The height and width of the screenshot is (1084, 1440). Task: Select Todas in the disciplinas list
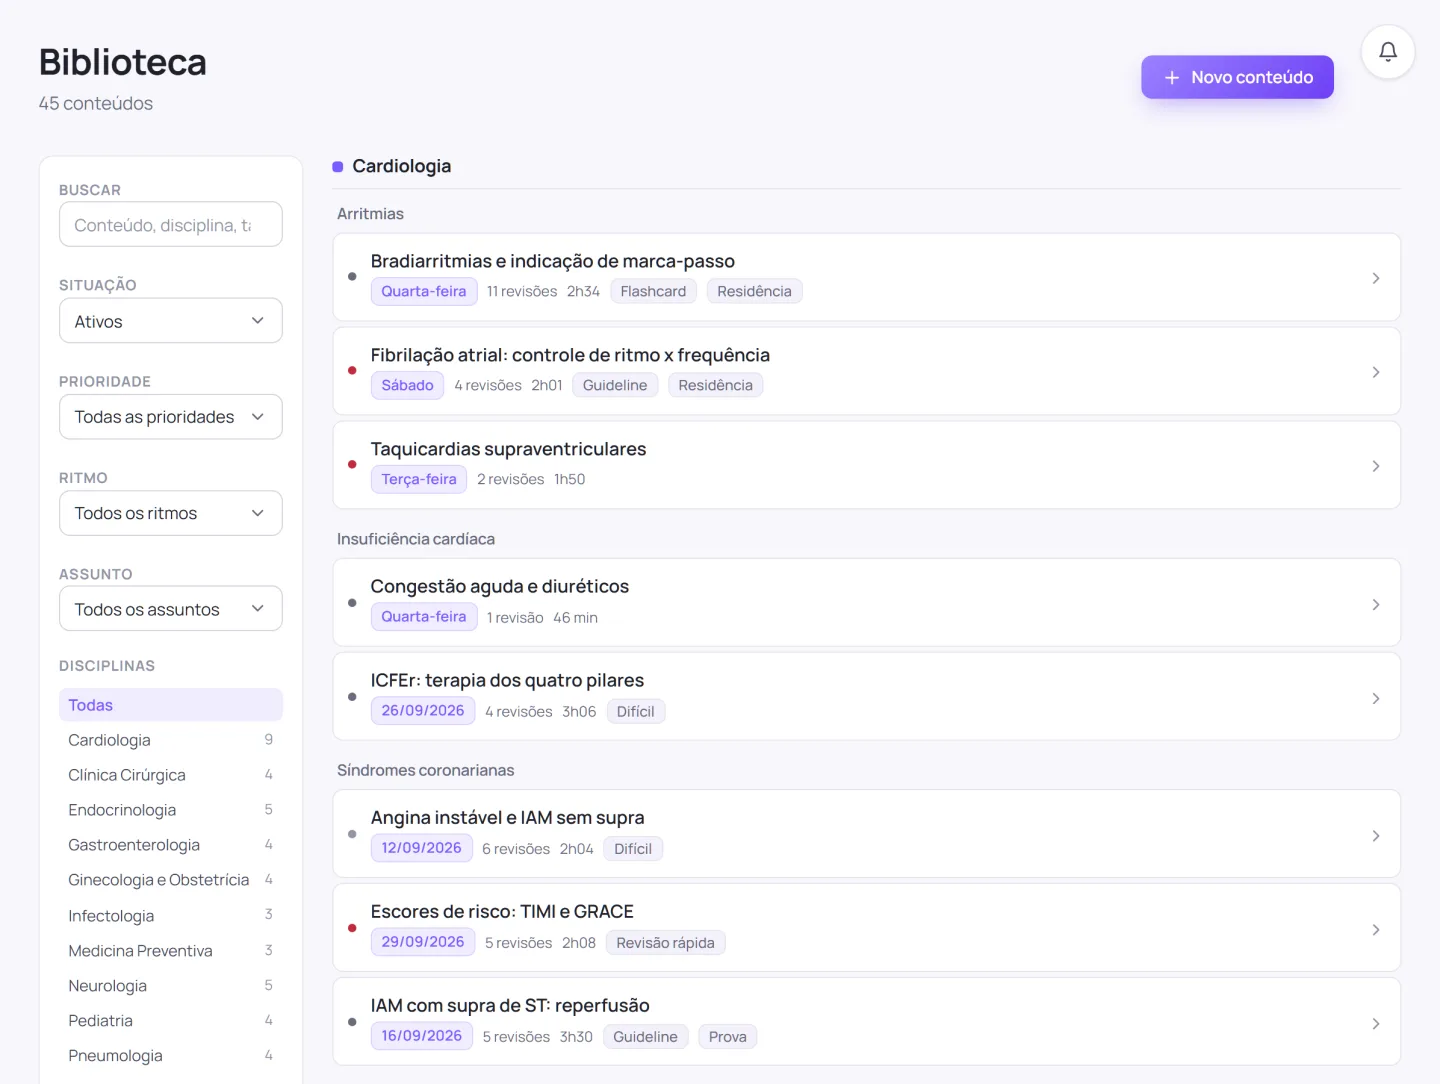[x=171, y=705]
